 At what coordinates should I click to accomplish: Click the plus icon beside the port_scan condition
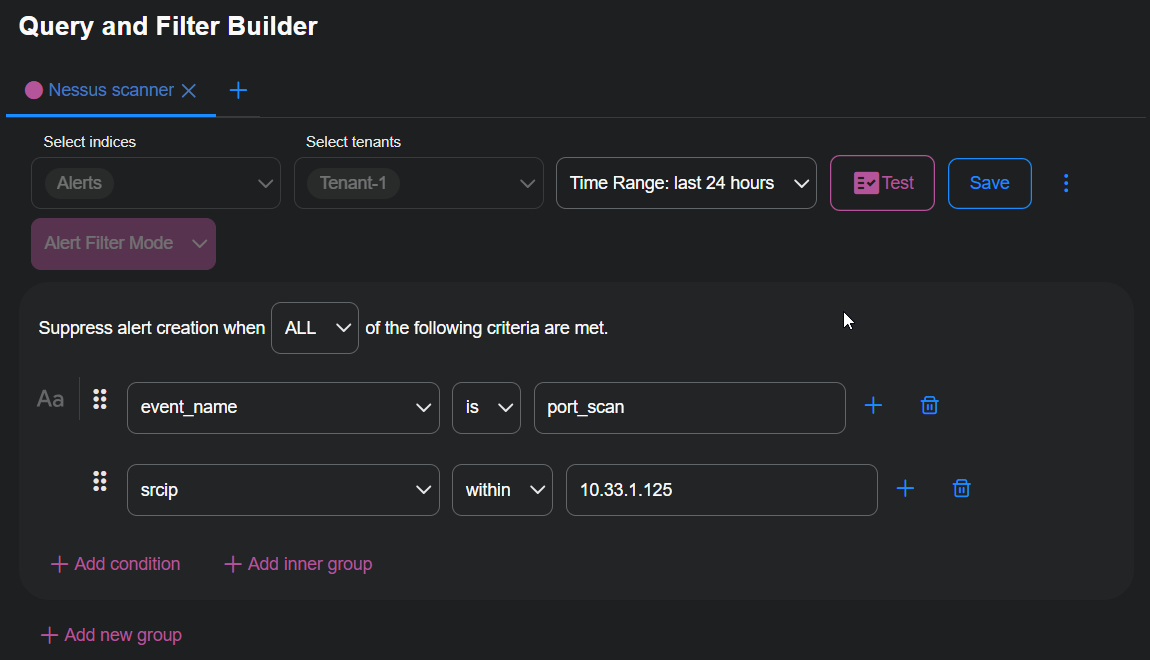click(x=873, y=405)
